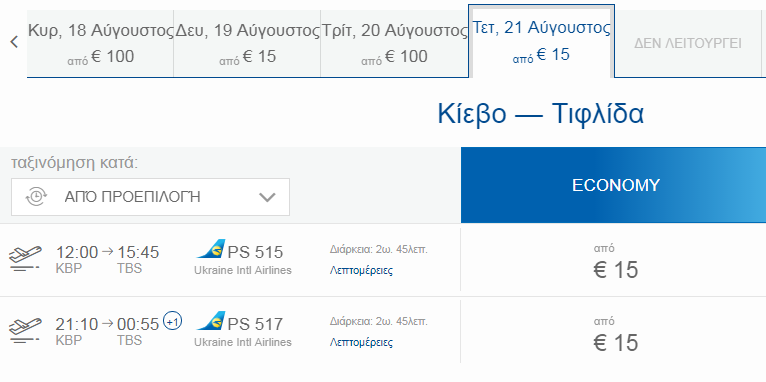766x382 pixels.
Task: Click the airplane takeoff icon for flight PS 515
Action: tap(25, 259)
